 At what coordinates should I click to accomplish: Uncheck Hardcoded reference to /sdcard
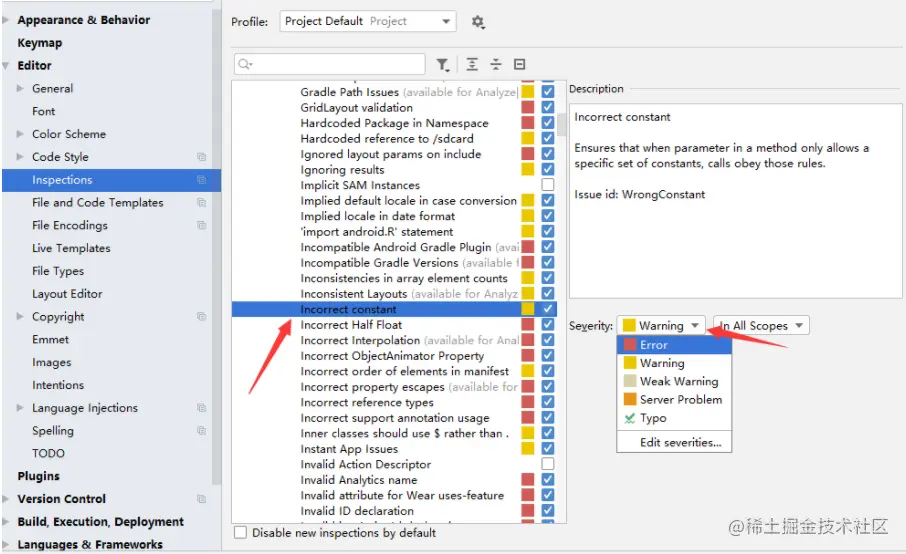(548, 138)
